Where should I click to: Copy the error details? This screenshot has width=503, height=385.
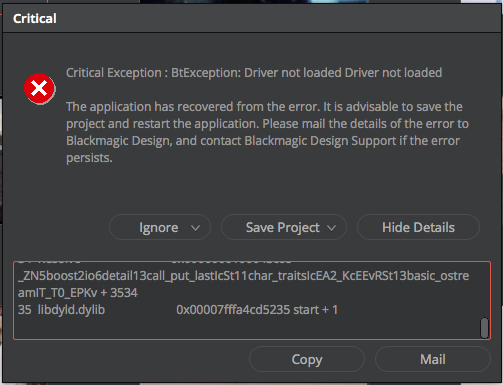click(x=307, y=359)
